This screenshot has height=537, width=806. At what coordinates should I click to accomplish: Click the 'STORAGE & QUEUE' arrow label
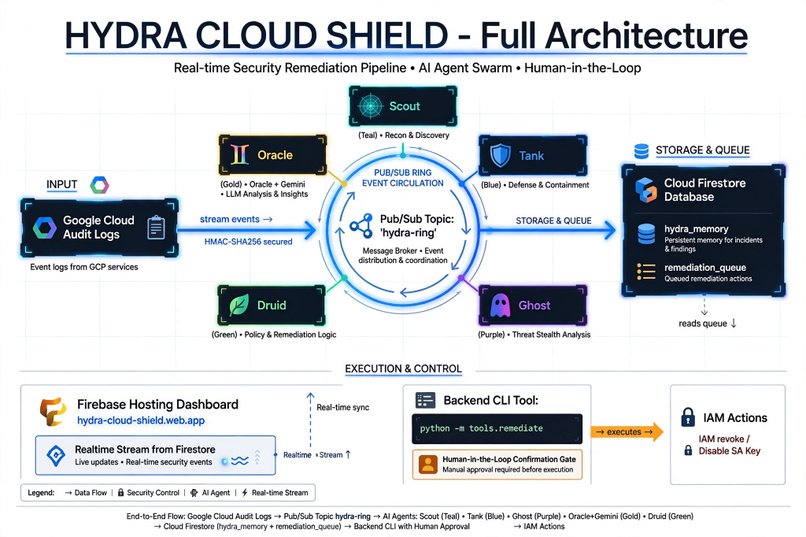click(554, 220)
